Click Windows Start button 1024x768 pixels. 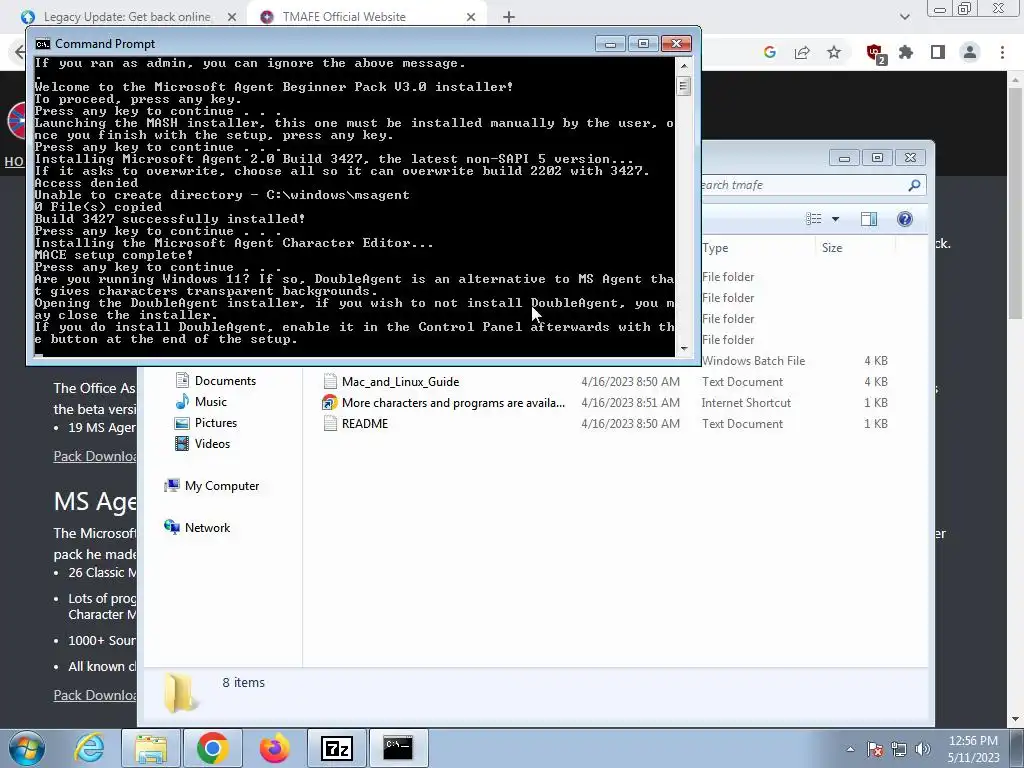27,748
